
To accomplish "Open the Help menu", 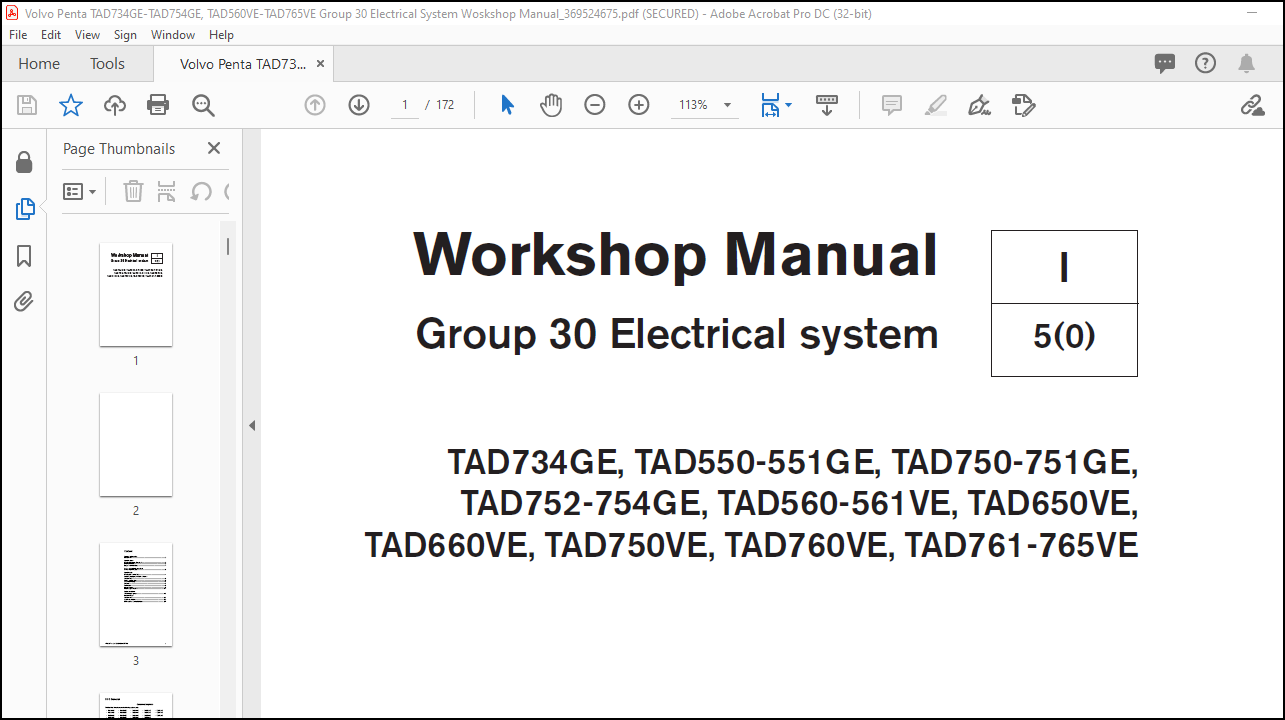I will click(x=221, y=34).
